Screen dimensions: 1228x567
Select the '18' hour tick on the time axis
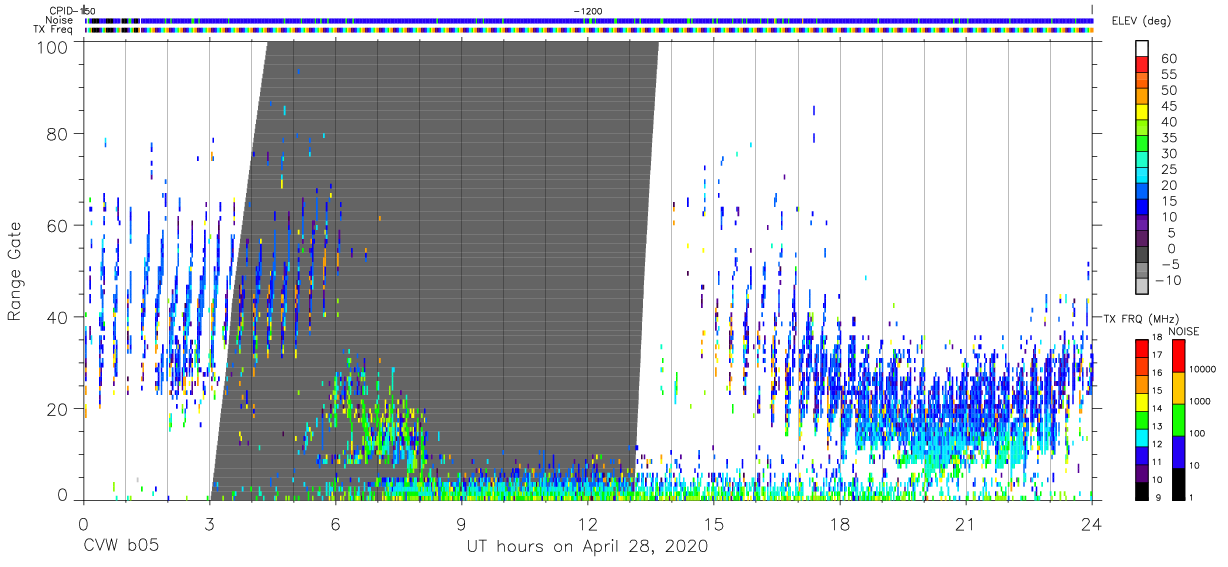839,524
